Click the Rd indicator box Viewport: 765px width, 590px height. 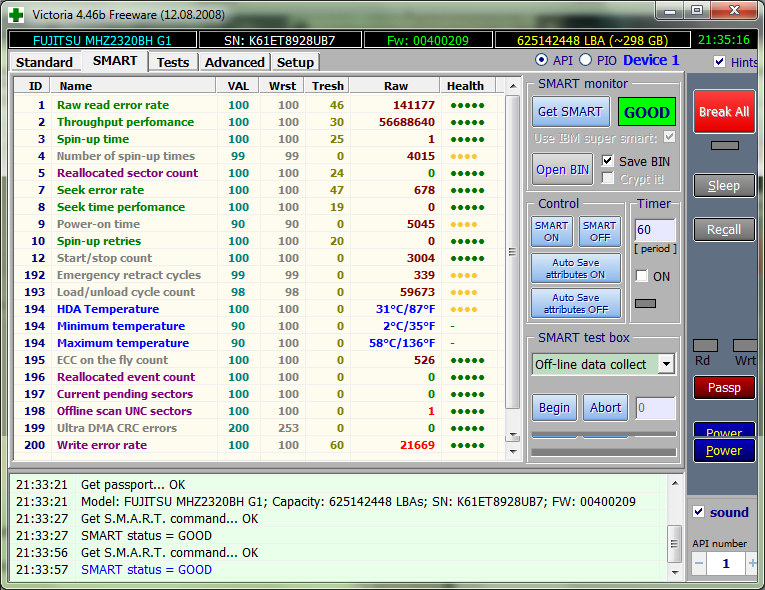click(705, 346)
